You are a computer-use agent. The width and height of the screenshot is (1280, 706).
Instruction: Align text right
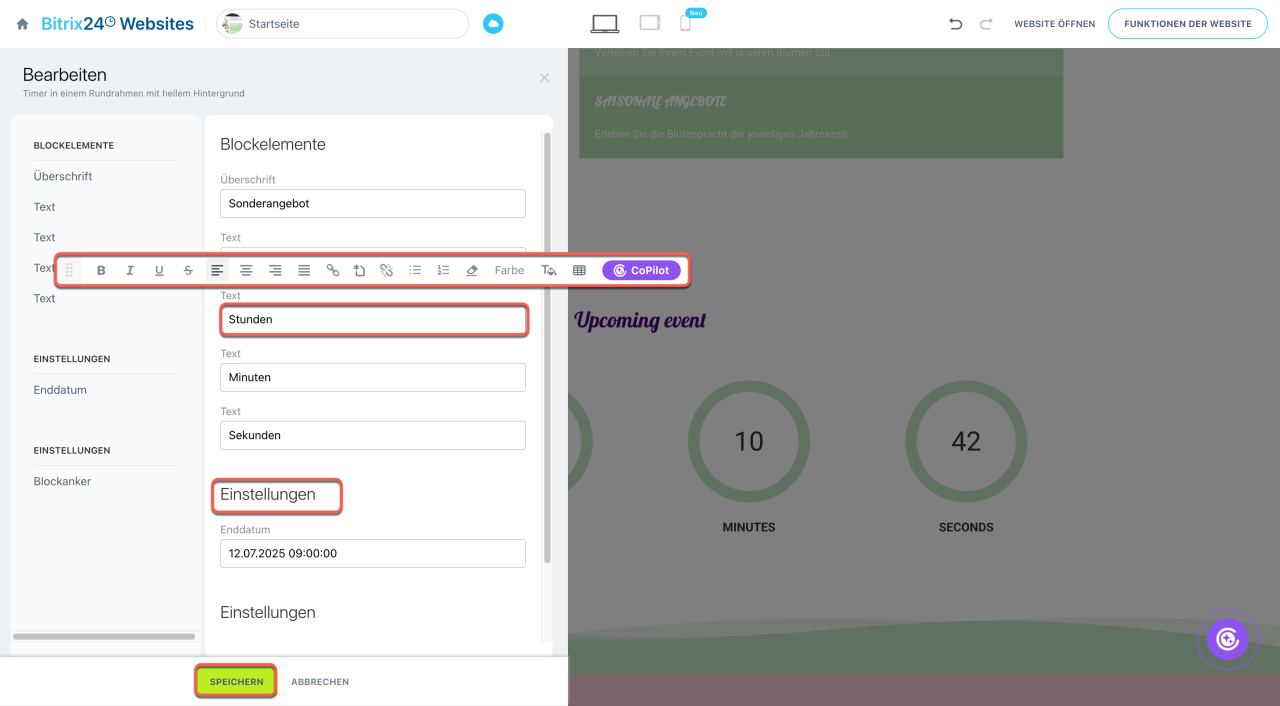tap(275, 270)
